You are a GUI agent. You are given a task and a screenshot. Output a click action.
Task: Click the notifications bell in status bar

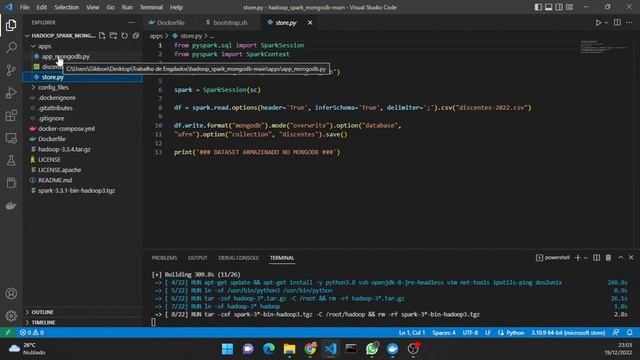[630, 333]
